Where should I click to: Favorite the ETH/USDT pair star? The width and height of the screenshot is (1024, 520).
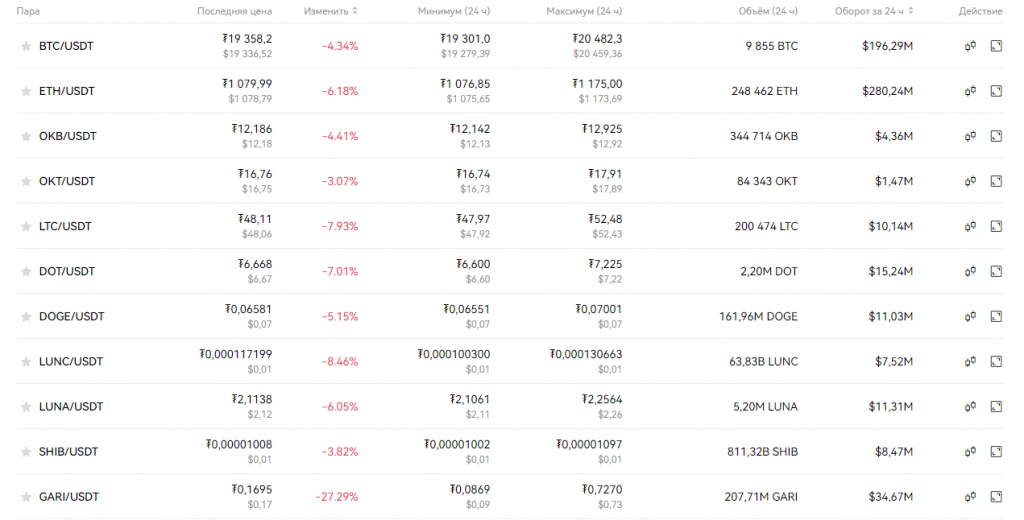pos(26,92)
